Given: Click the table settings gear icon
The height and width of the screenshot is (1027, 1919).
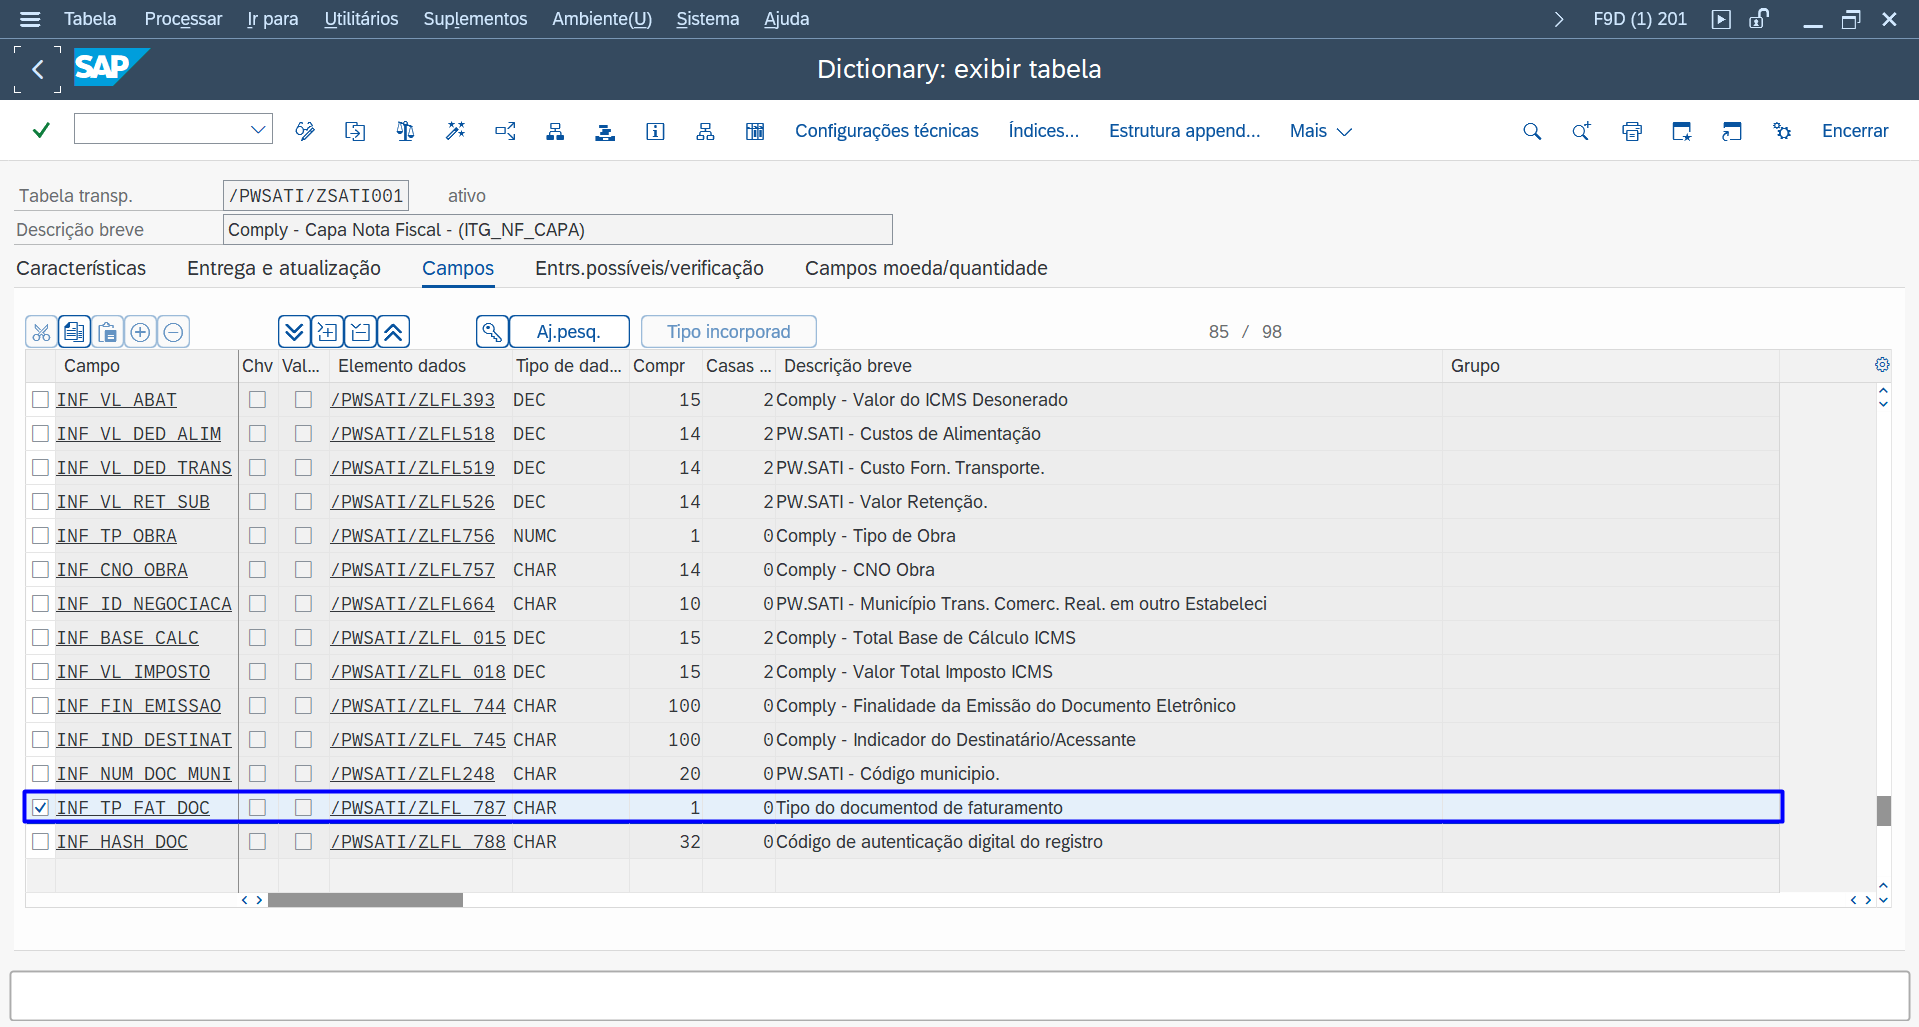Looking at the screenshot, I should pyautogui.click(x=1881, y=365).
